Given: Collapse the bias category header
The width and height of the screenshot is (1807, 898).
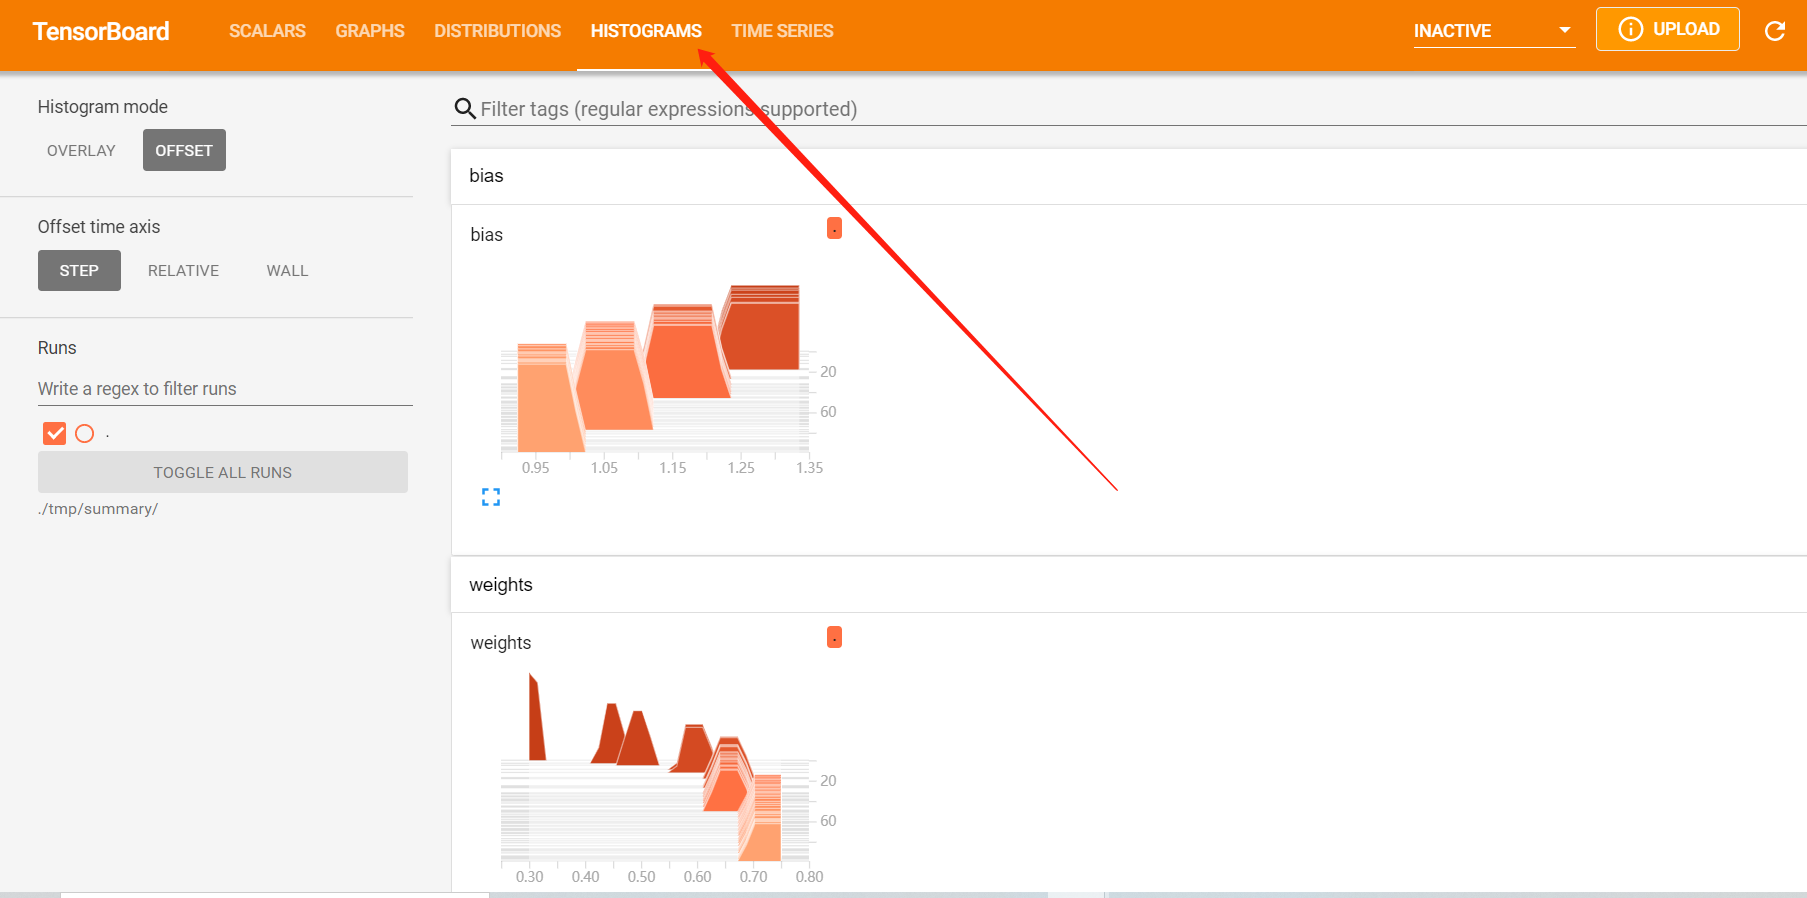Looking at the screenshot, I should pyautogui.click(x=1128, y=176).
